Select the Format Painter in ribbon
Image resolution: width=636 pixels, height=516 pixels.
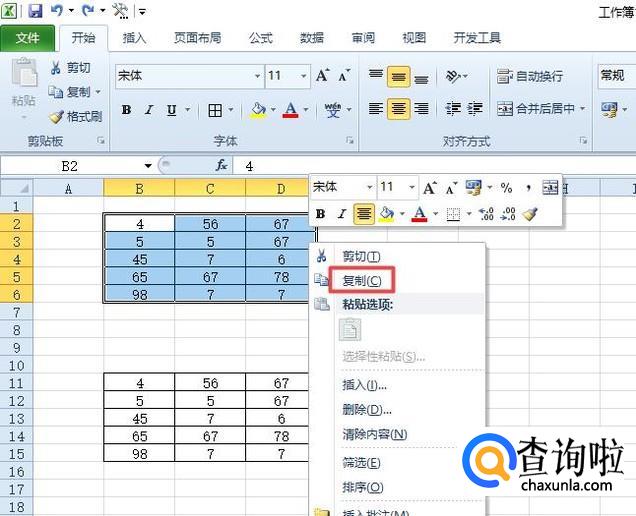(x=75, y=117)
